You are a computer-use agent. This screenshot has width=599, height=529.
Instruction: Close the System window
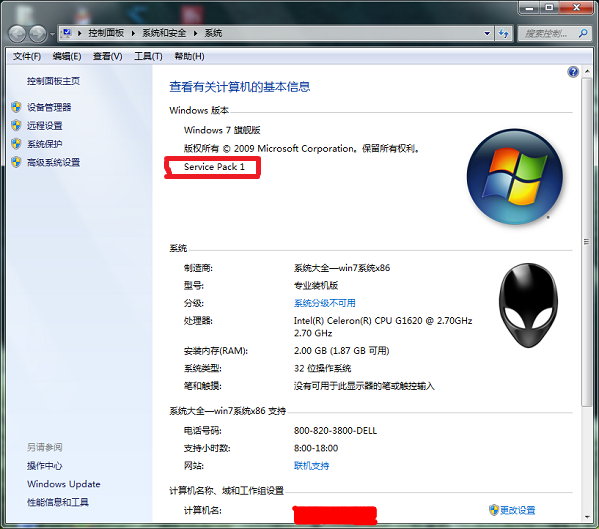click(577, 7)
